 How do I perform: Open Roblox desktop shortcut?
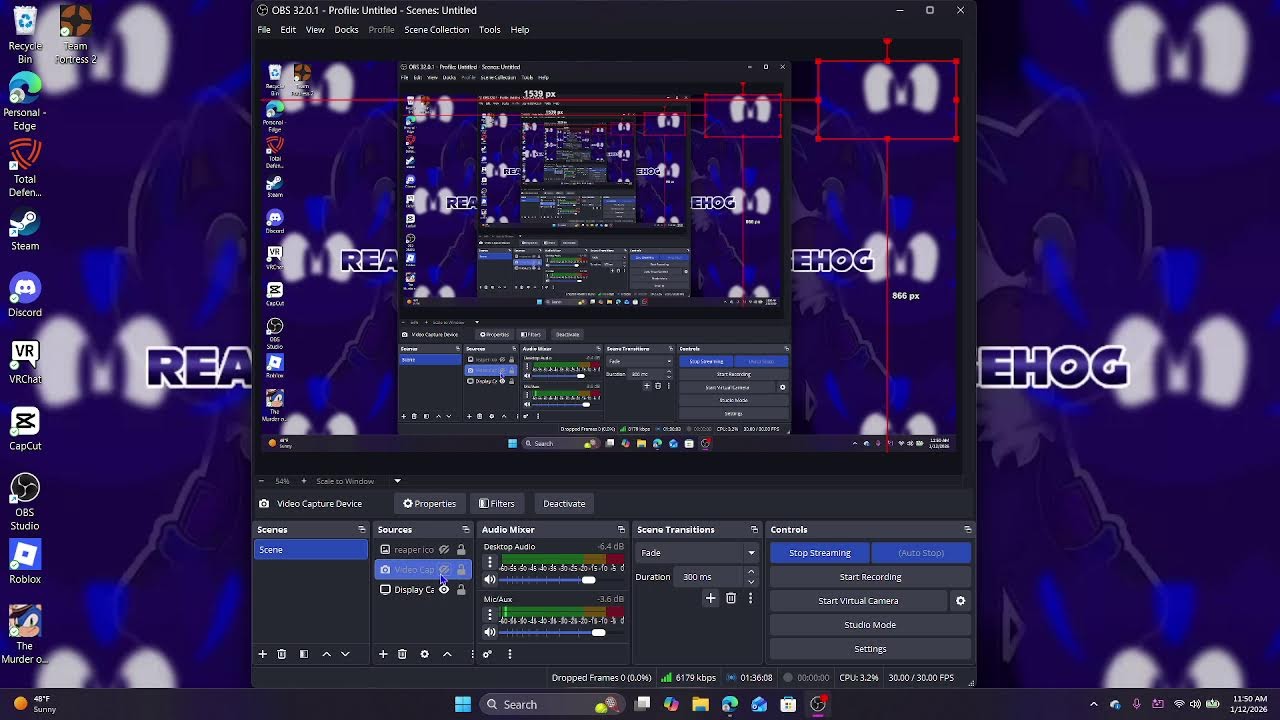25,563
